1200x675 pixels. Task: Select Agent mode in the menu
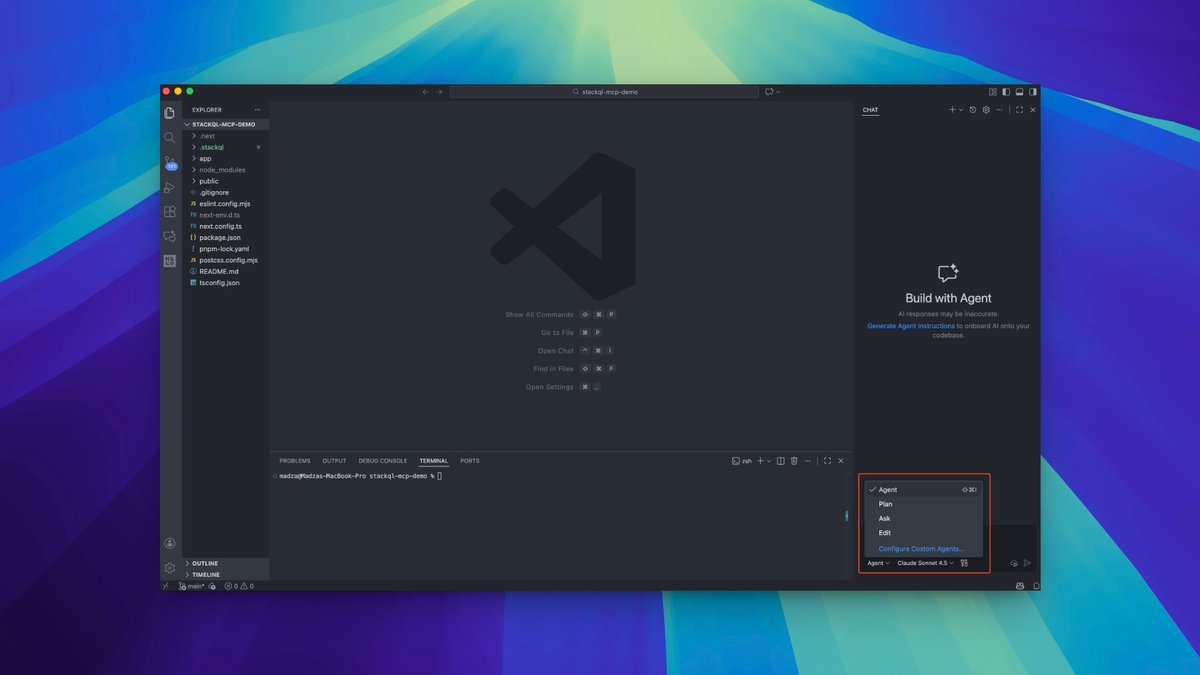point(924,490)
